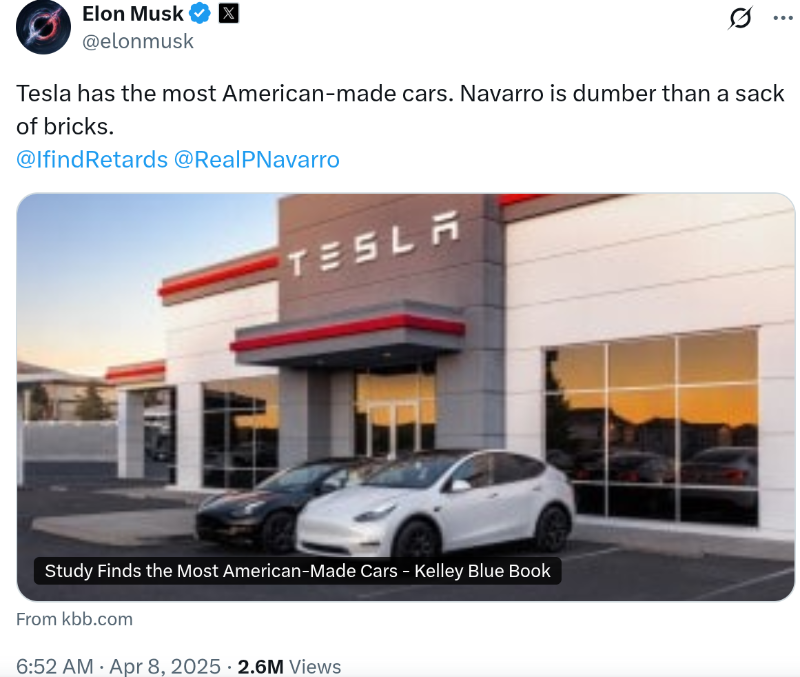Open the 6:52 AM timestamp permalink

55,666
